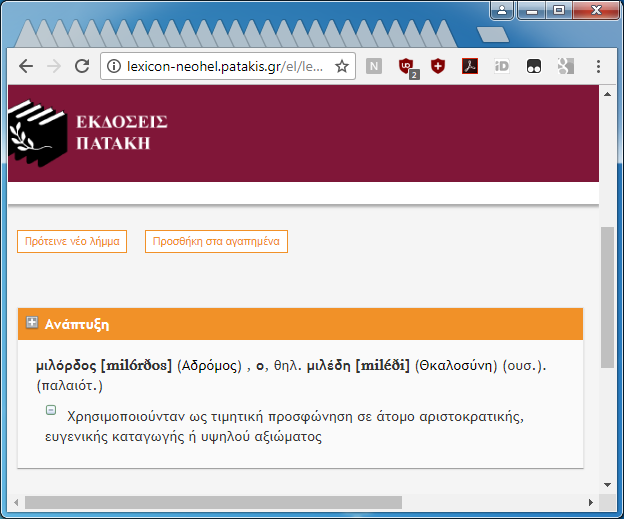The height and width of the screenshot is (519, 624).
Task: Open Chrome's three-dot menu
Action: tap(598, 66)
